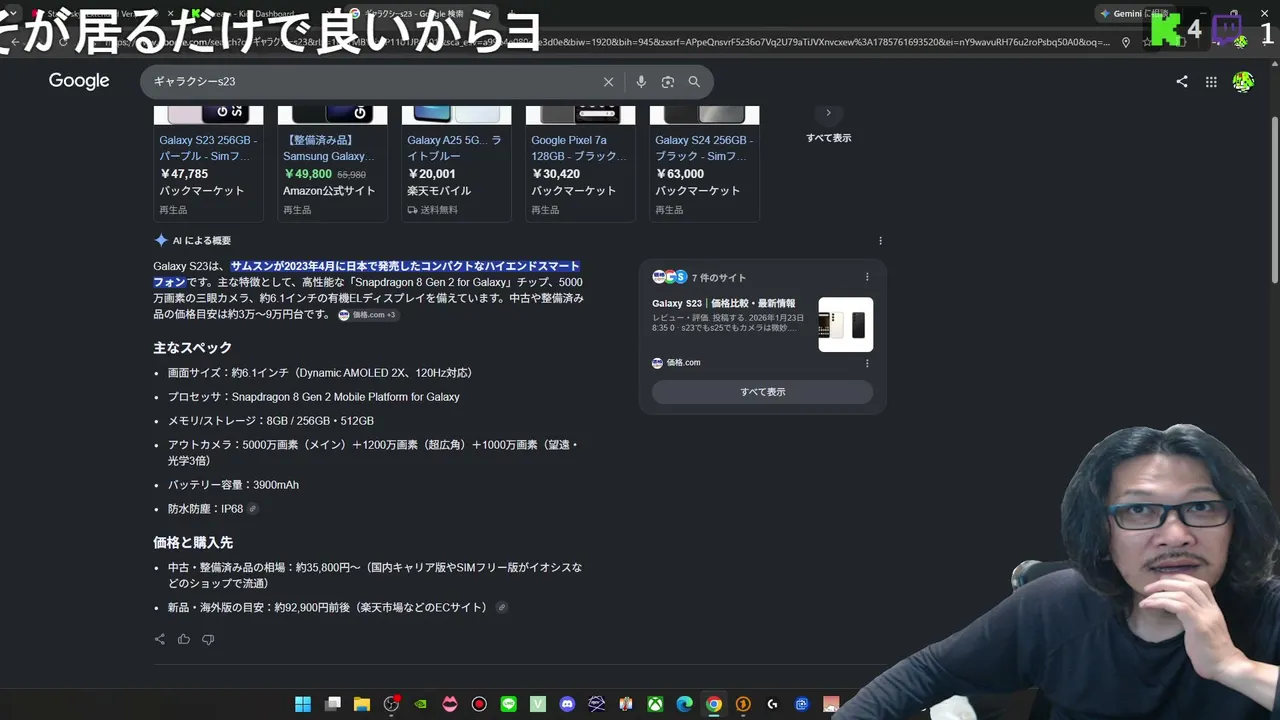Click the Chrome icon in the taskbar
Screen dimensions: 1280x720
click(x=713, y=704)
